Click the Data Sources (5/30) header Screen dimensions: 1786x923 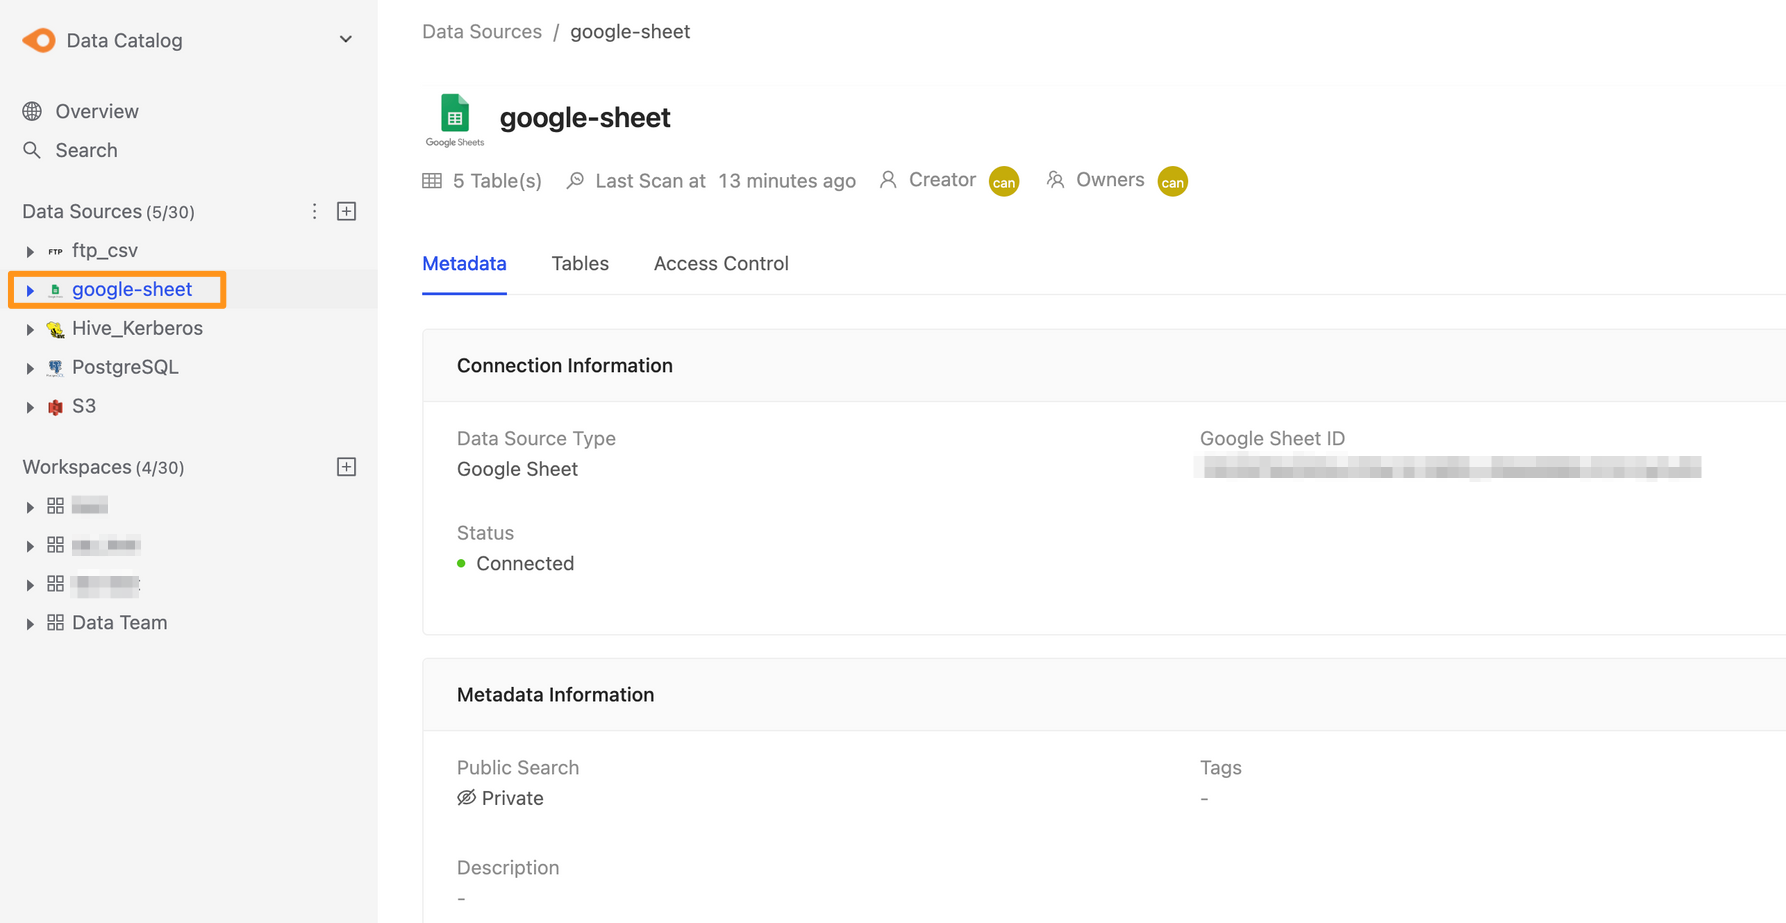[108, 211]
